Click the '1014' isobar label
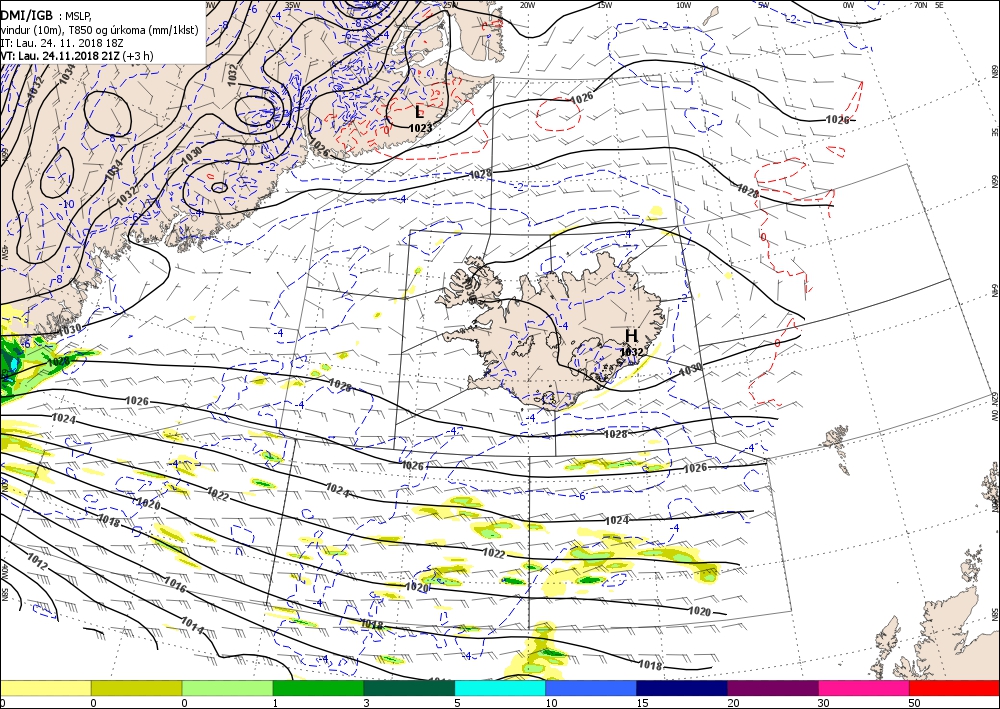 (192, 625)
